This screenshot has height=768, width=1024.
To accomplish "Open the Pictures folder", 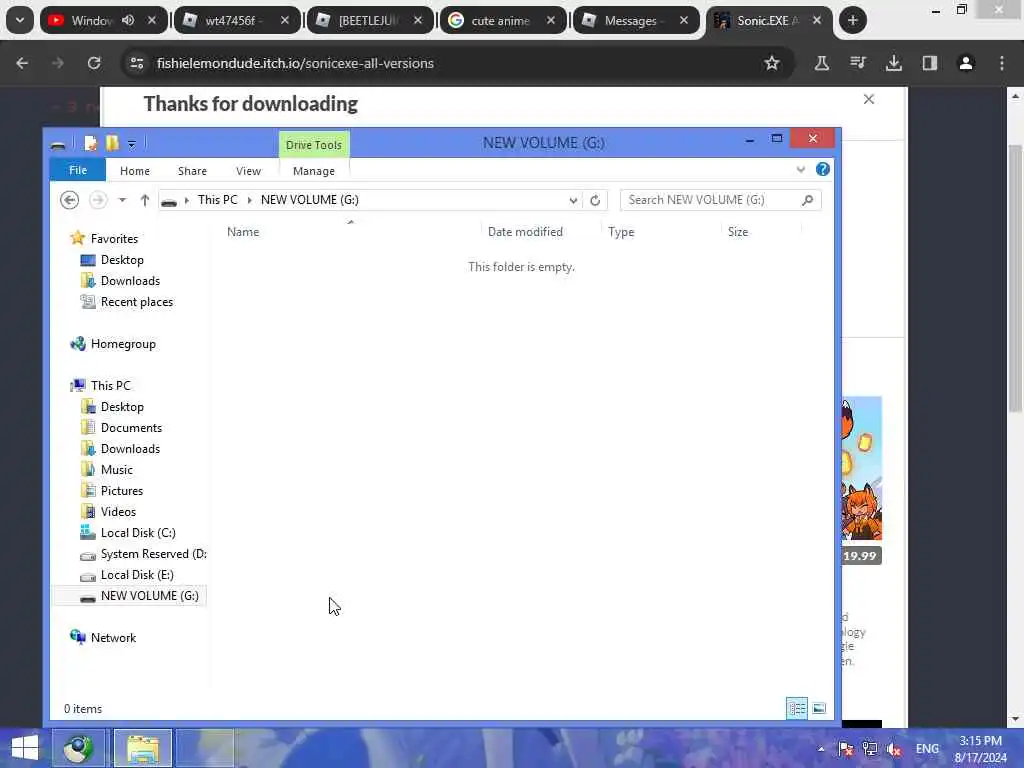I will tap(121, 490).
